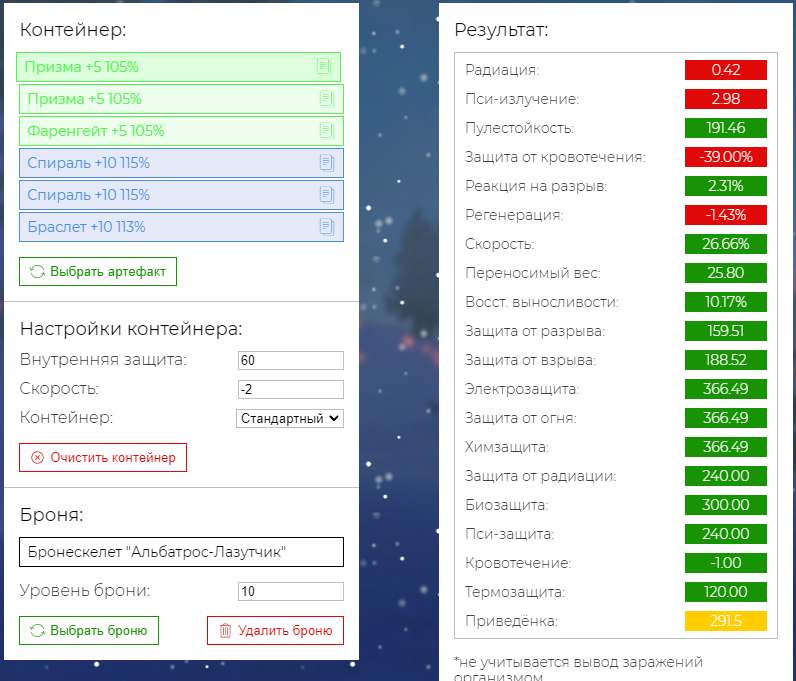The image size is (796, 681).
Task: Click the Выбрать броню button
Action: 89,631
